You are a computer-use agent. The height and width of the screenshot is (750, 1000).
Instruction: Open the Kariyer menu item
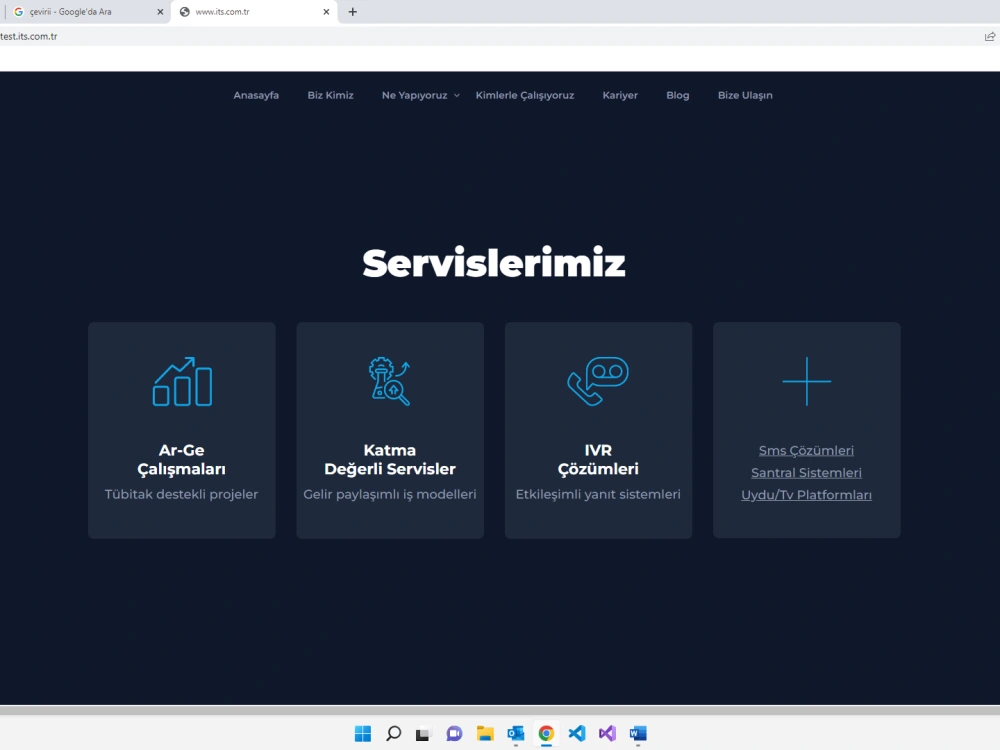pos(620,95)
